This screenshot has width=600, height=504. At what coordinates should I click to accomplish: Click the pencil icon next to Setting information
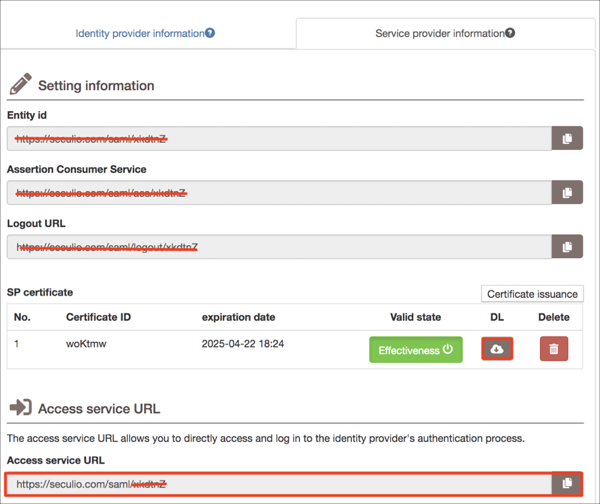coord(20,84)
